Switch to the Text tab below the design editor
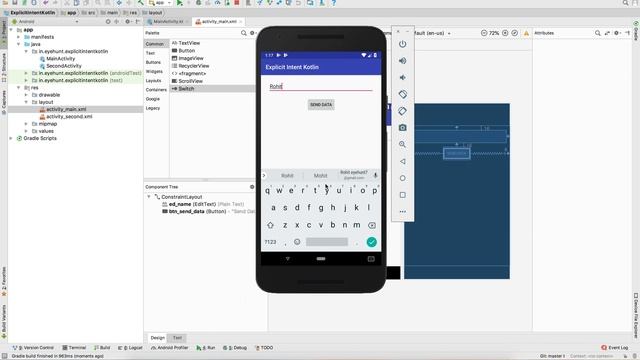Viewport: 640px width, 360px height. coord(177,338)
